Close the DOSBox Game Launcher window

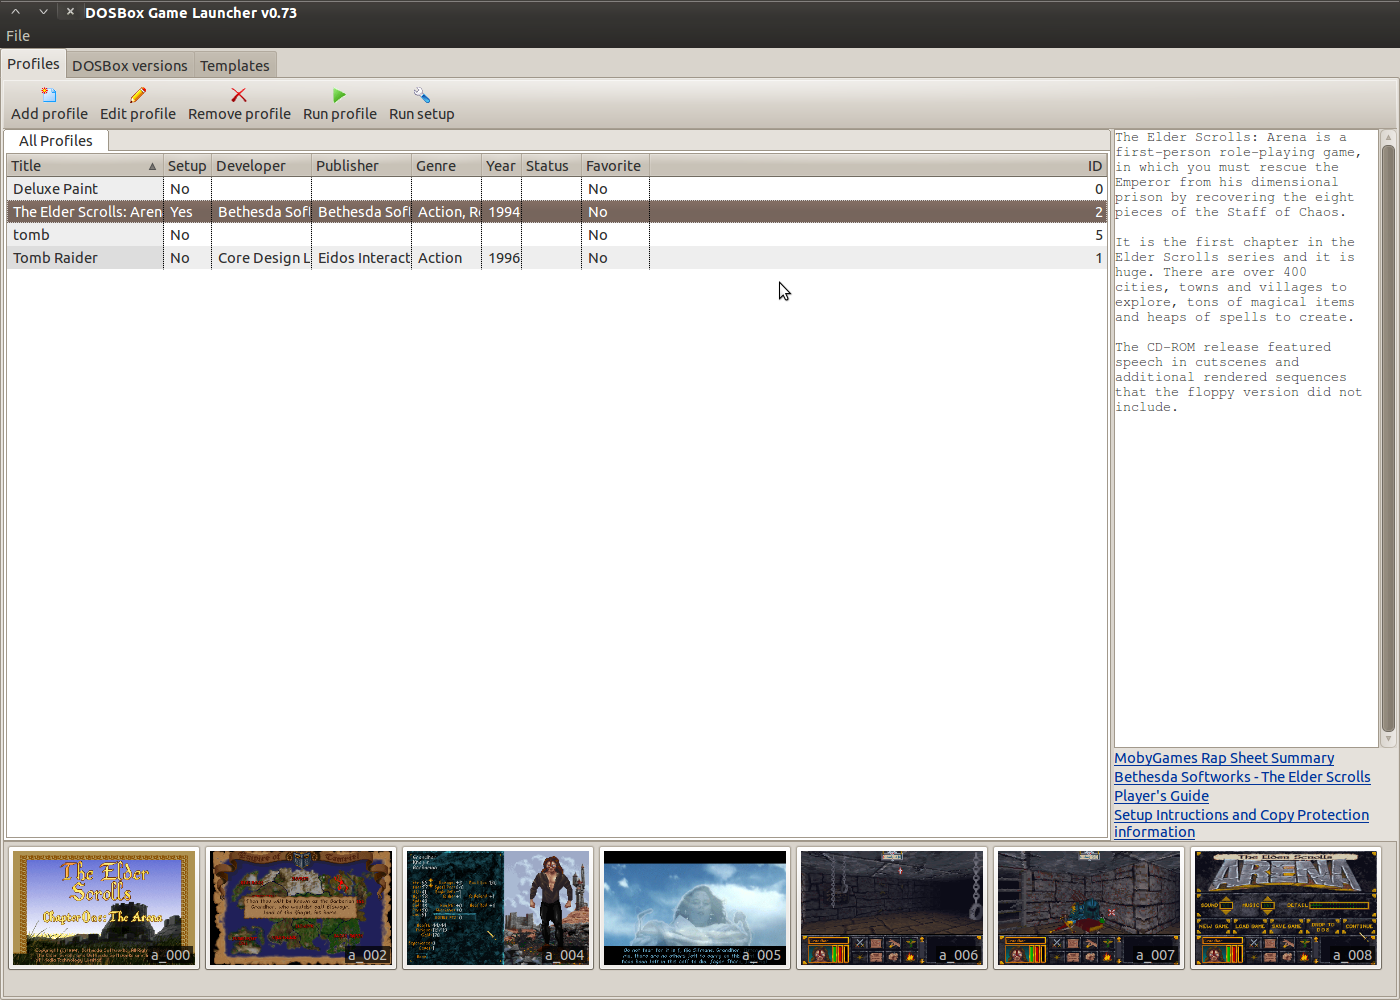coord(70,12)
